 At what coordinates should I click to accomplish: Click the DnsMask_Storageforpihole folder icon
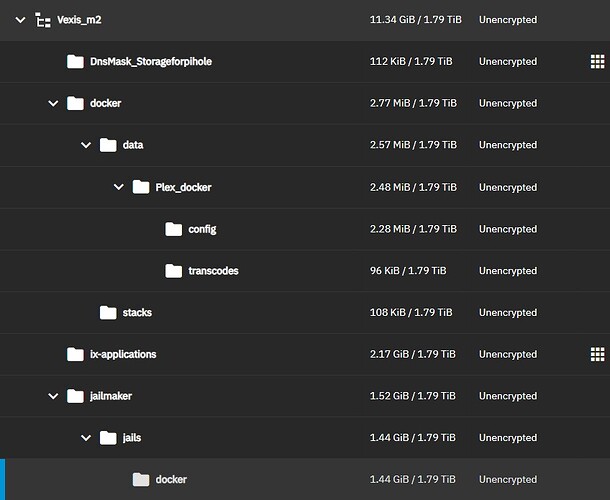click(x=75, y=61)
